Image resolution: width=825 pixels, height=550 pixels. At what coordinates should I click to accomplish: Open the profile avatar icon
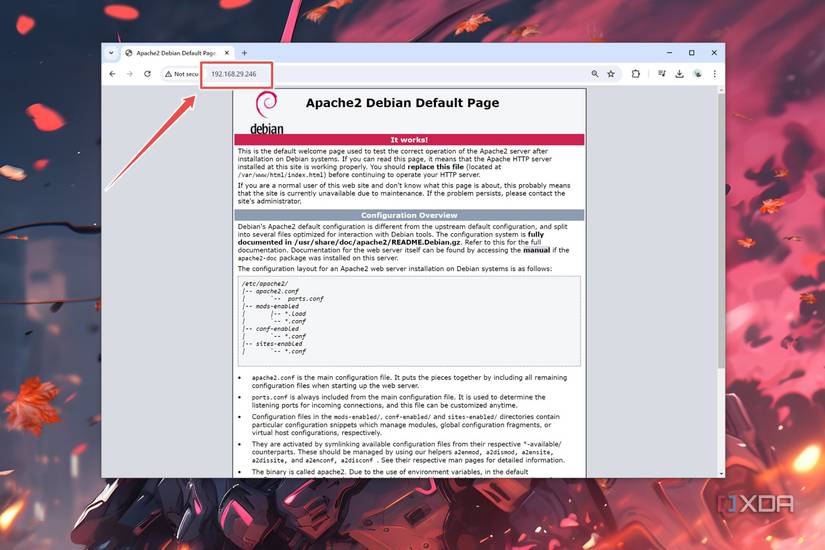click(x=697, y=74)
